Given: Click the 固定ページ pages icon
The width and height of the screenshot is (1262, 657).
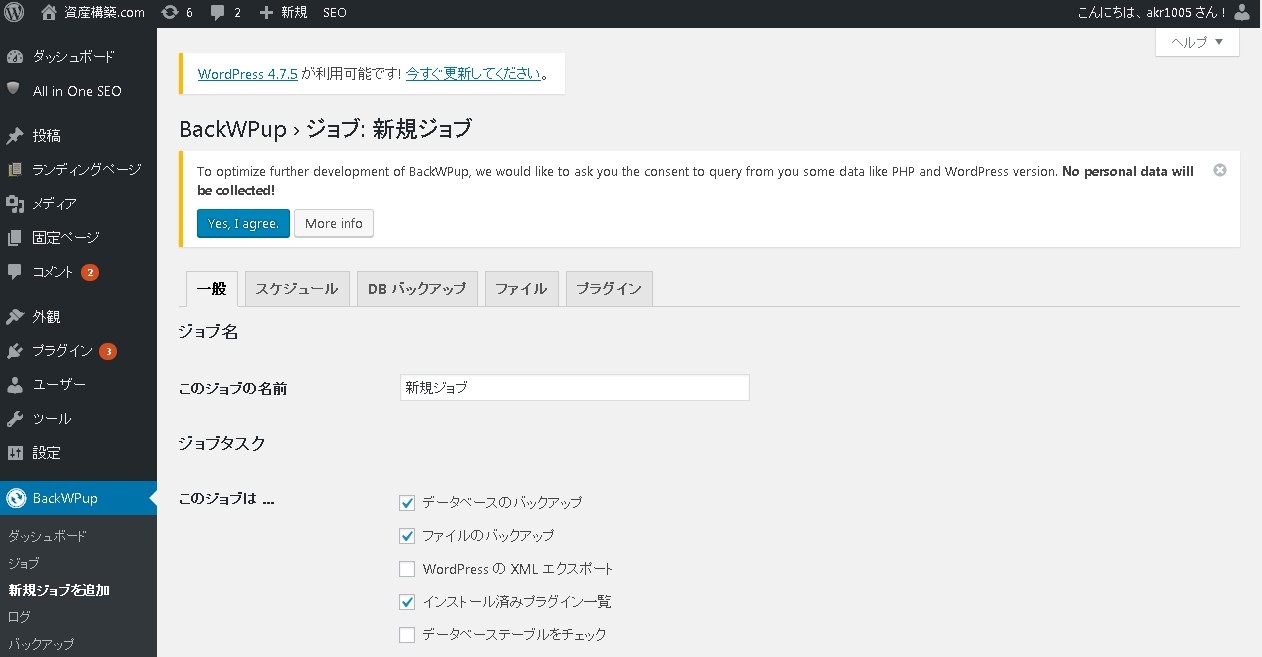Looking at the screenshot, I should coord(14,238).
